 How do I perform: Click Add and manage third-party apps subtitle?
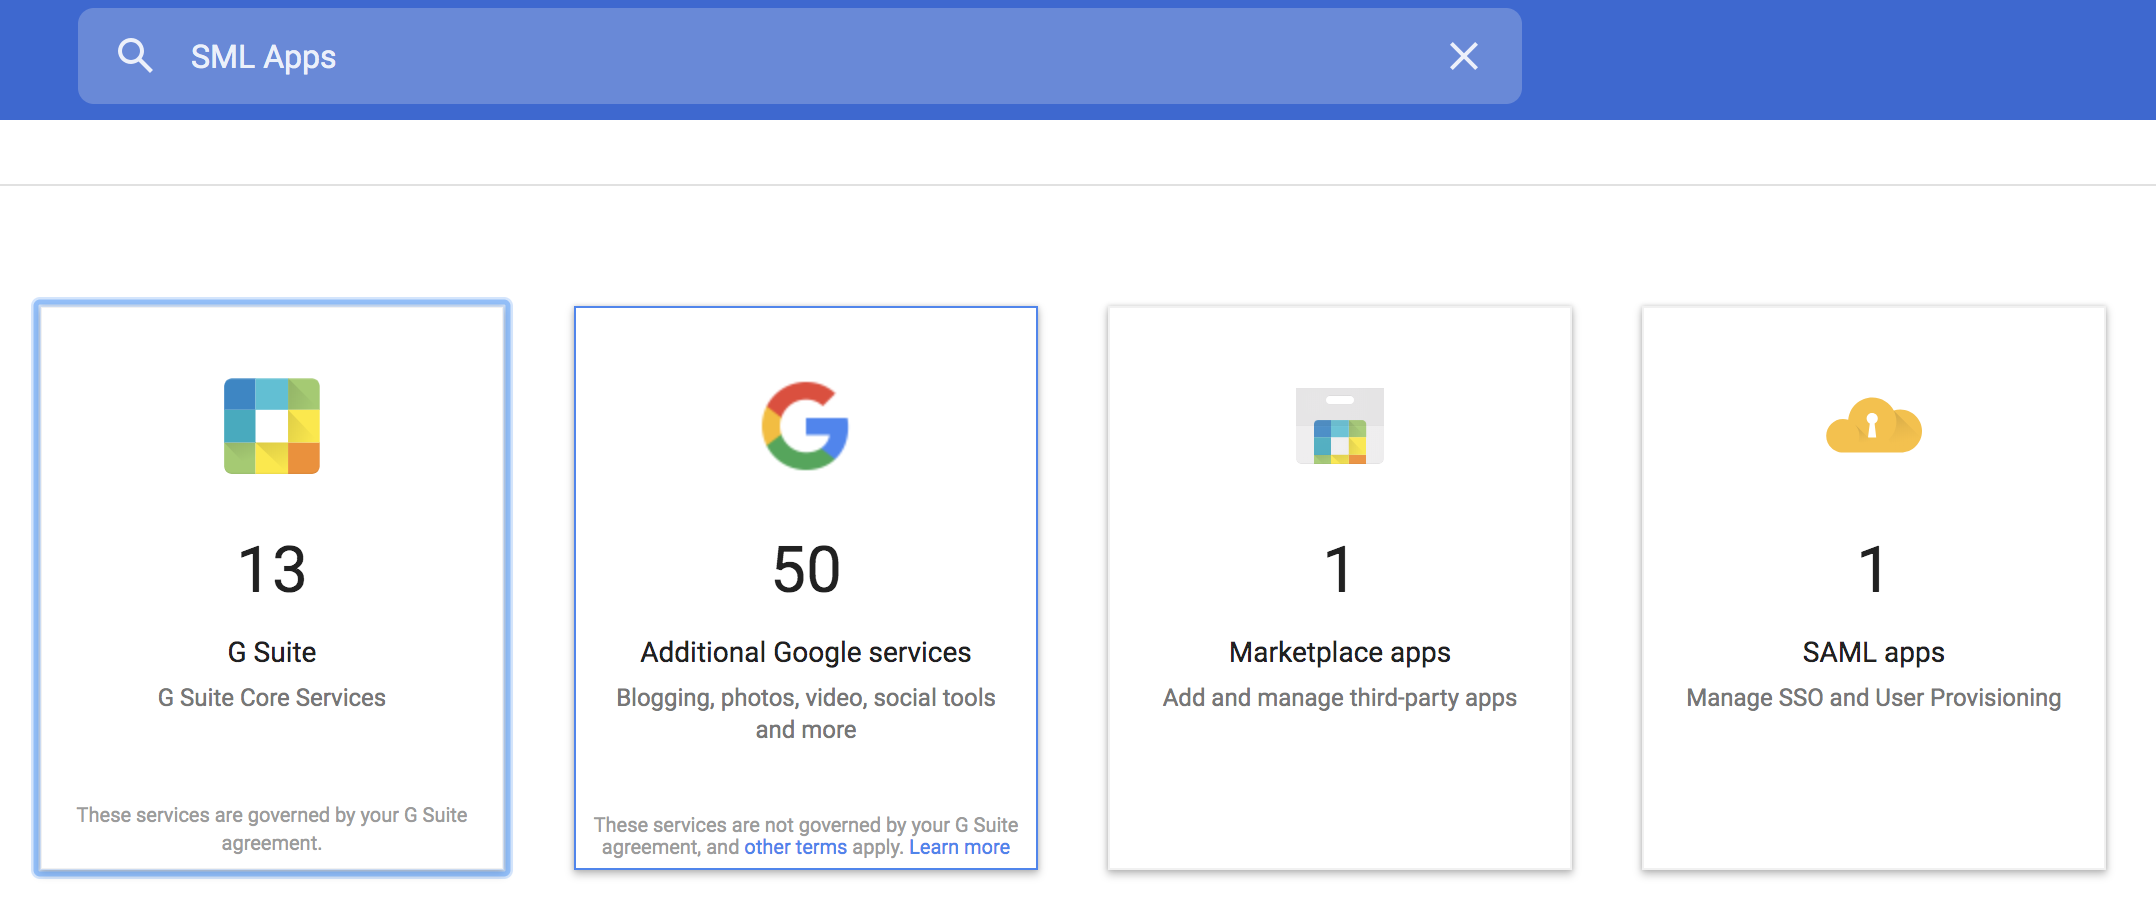[1340, 698]
